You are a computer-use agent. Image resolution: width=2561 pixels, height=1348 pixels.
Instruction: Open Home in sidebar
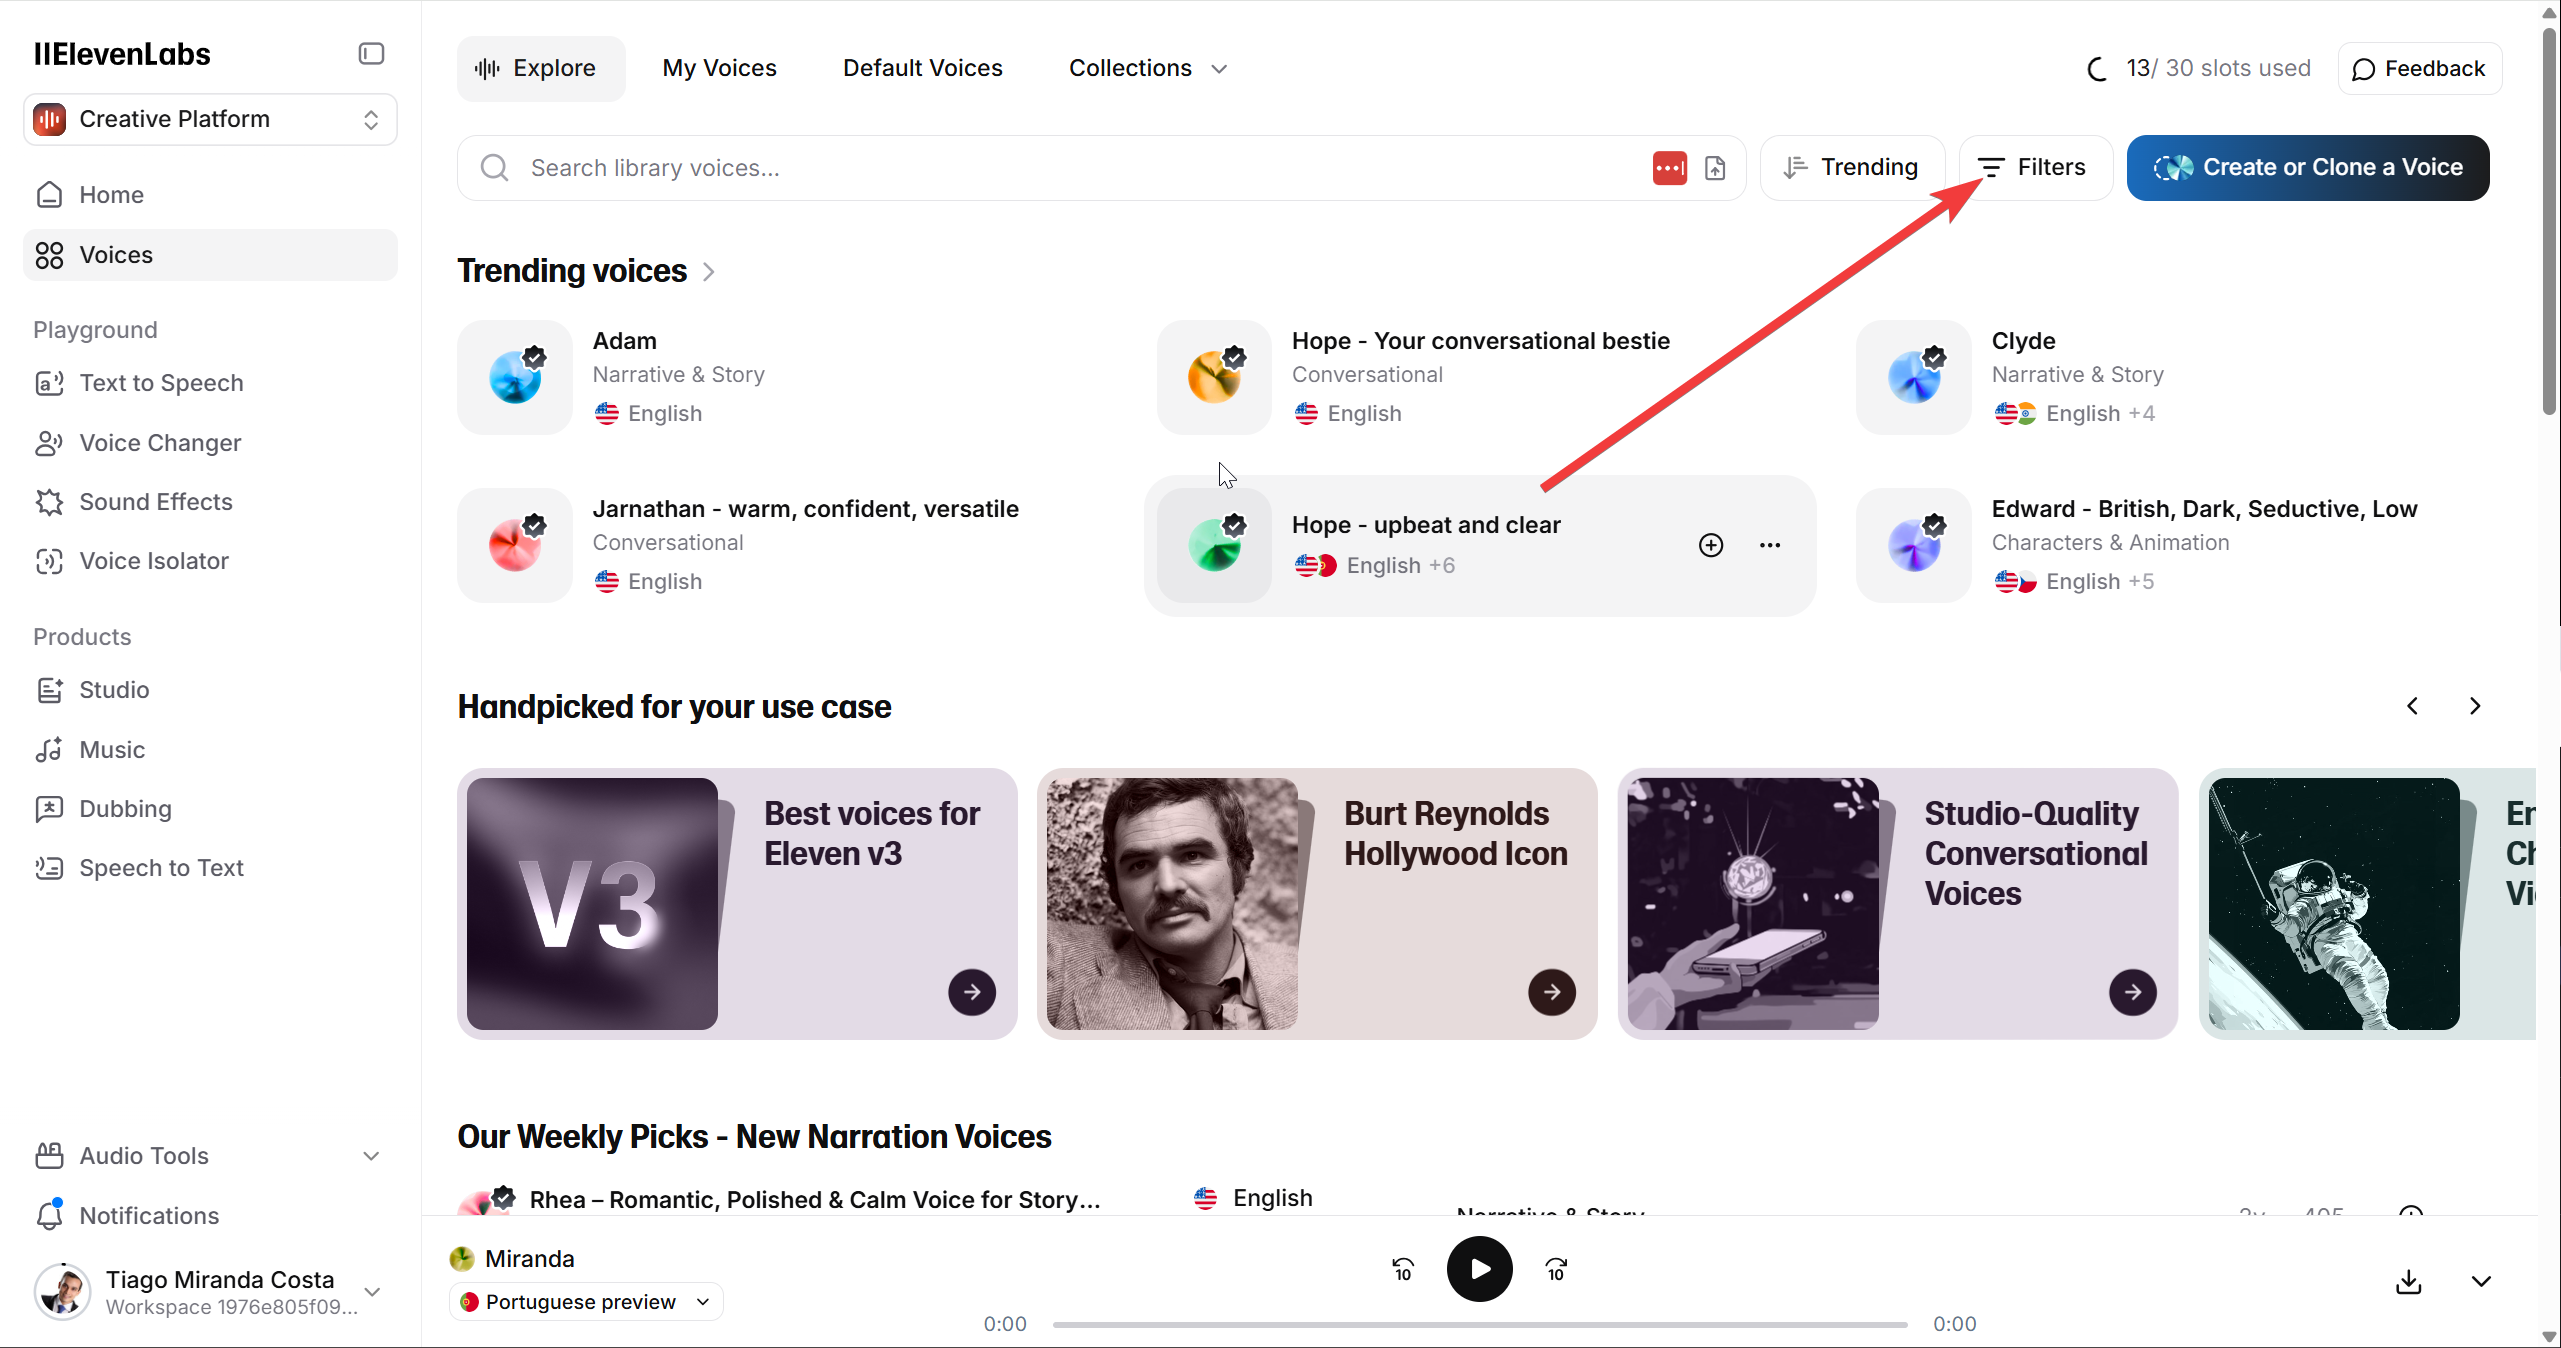pos(210,195)
